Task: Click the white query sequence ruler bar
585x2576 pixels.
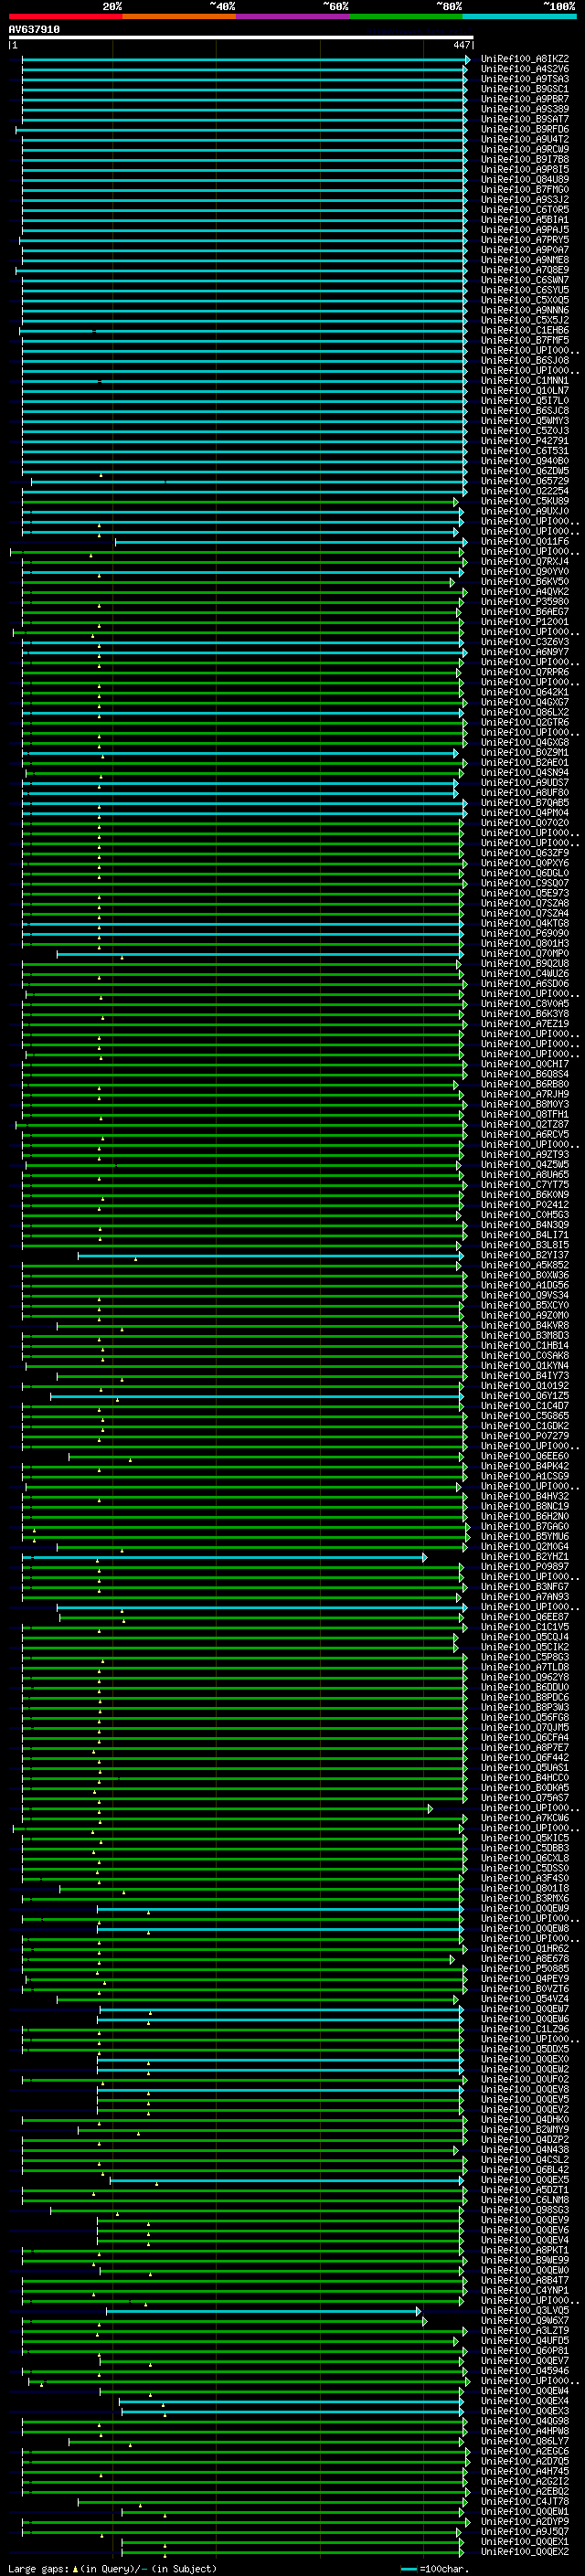Action: 241,38
